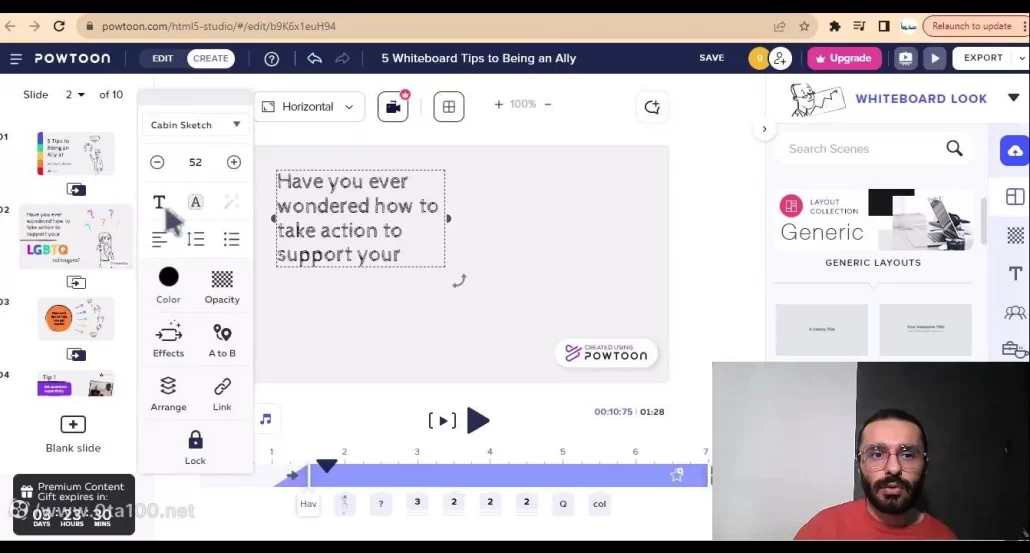Click the Upgrade button
The image size is (1030, 553).
tap(845, 58)
